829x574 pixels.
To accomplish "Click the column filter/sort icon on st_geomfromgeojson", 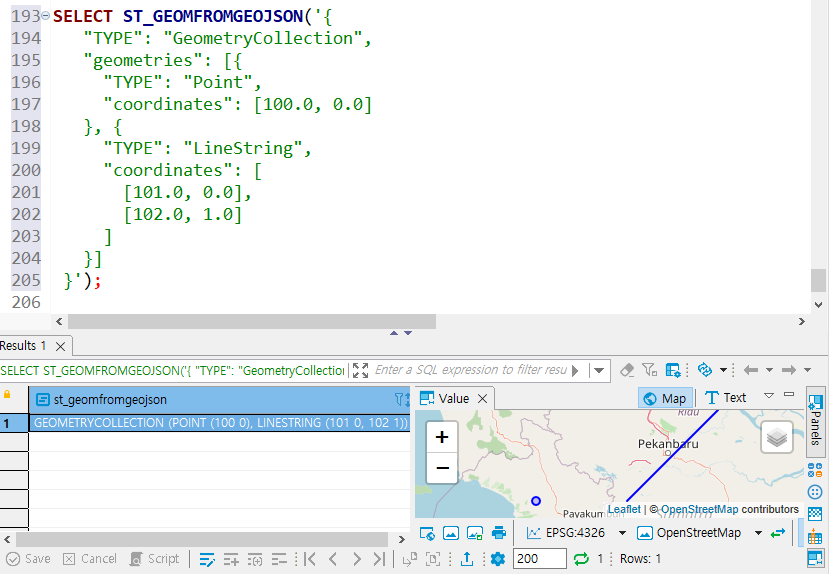I will coord(402,400).
